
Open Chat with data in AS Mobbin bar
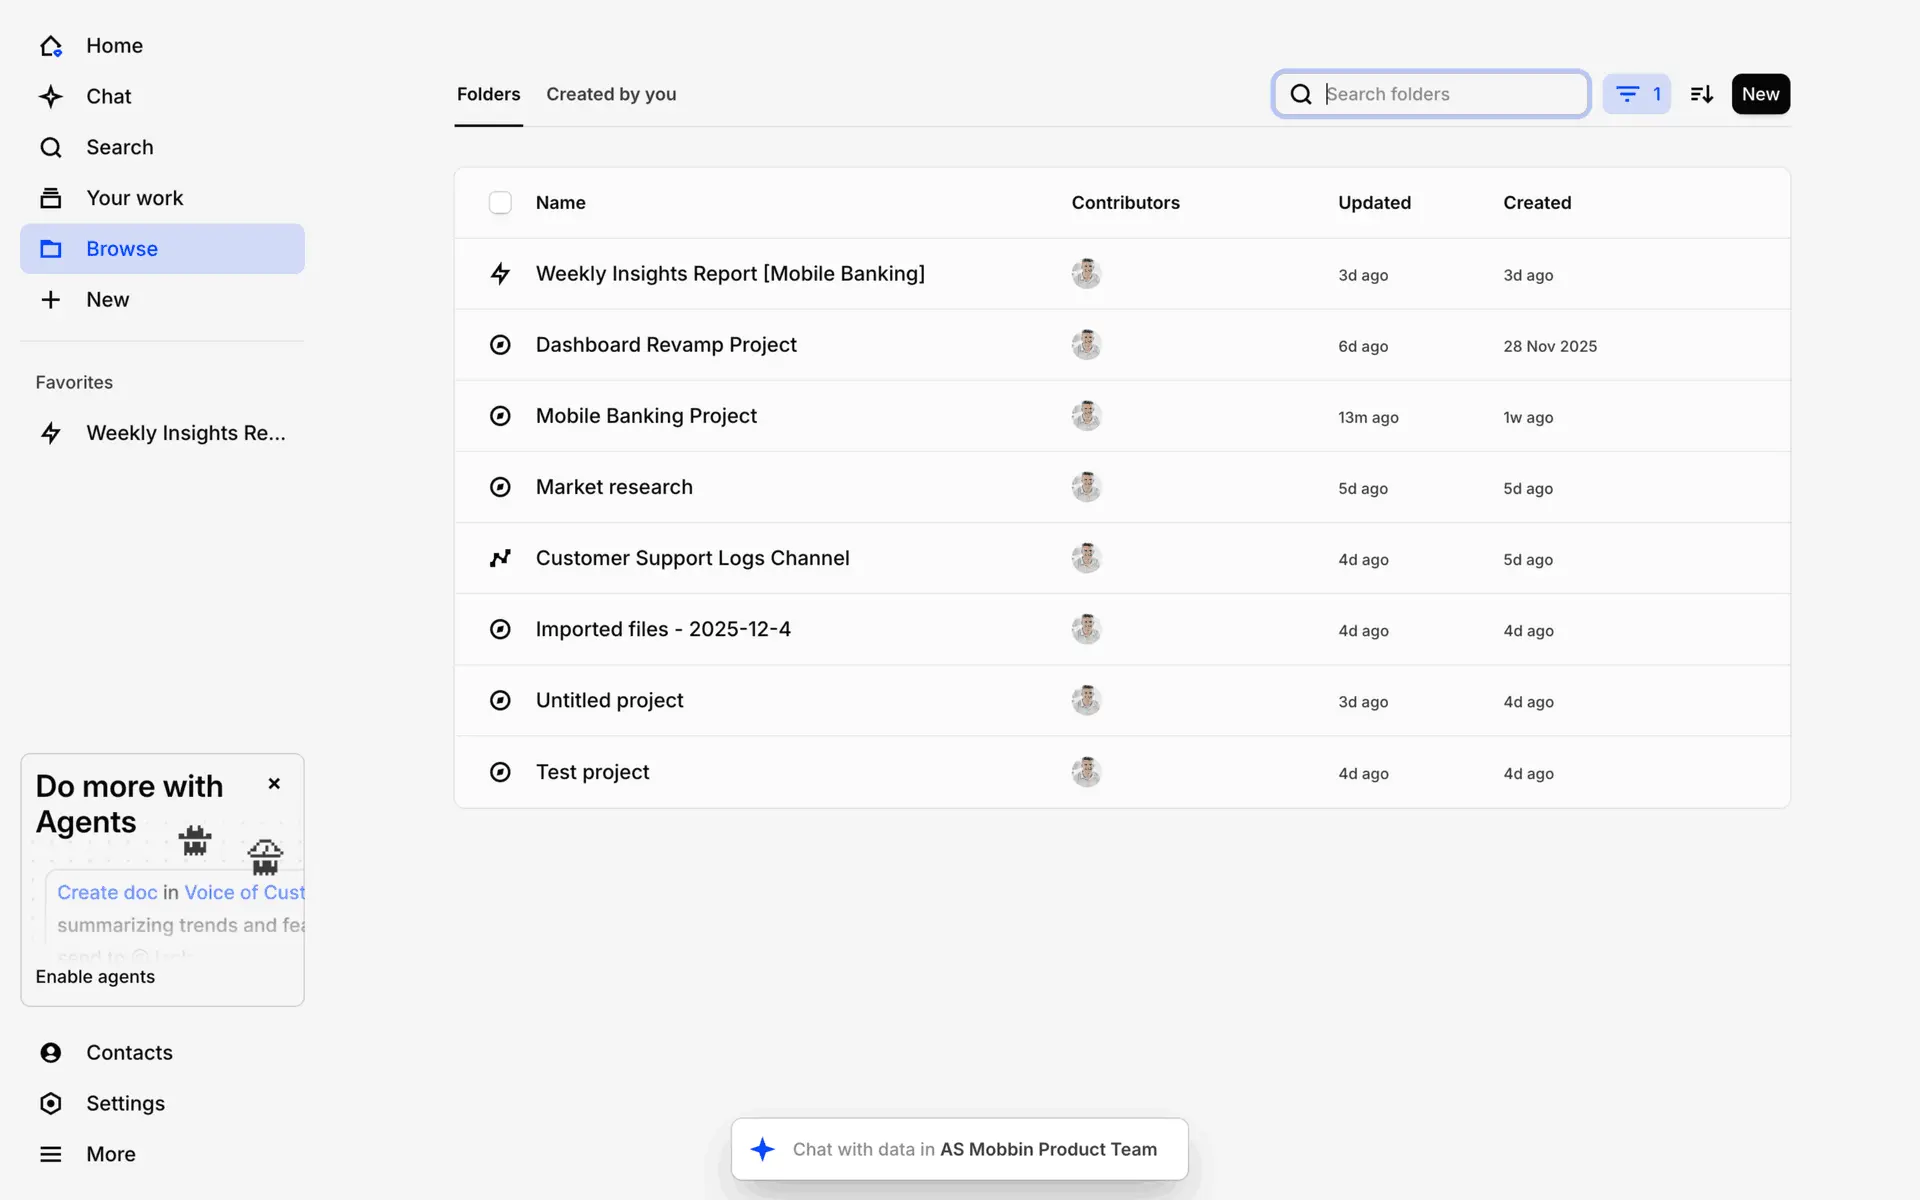pyautogui.click(x=959, y=1149)
